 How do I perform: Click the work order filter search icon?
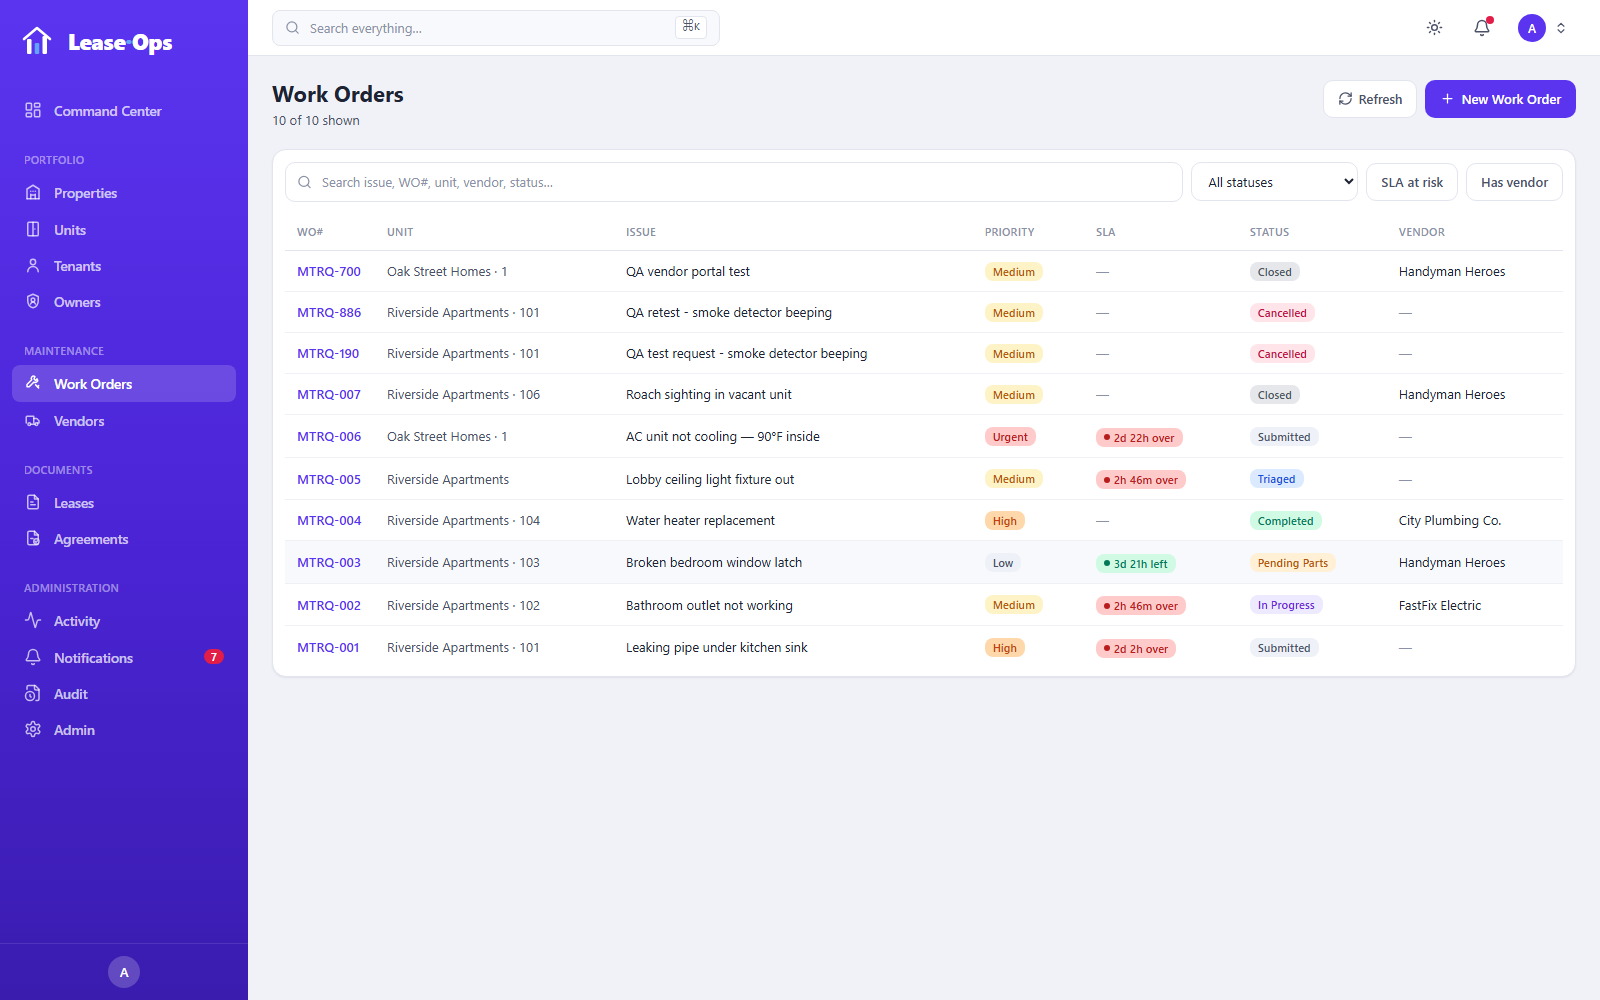click(x=304, y=182)
